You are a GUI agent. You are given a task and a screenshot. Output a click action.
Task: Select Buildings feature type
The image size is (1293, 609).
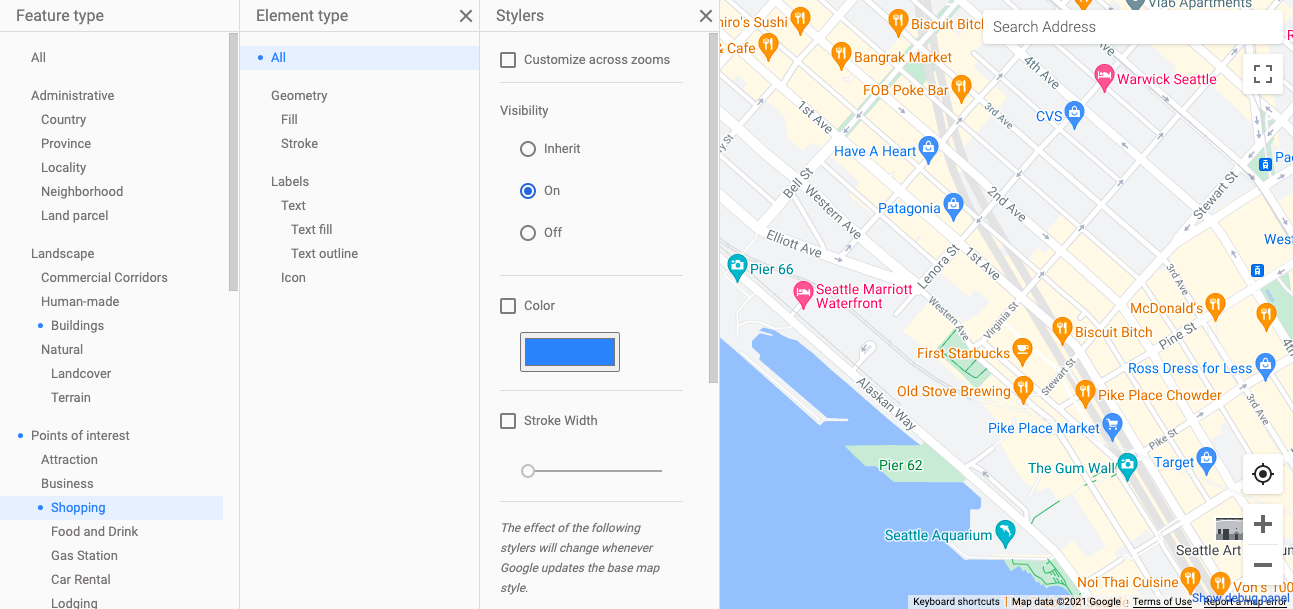pos(78,326)
